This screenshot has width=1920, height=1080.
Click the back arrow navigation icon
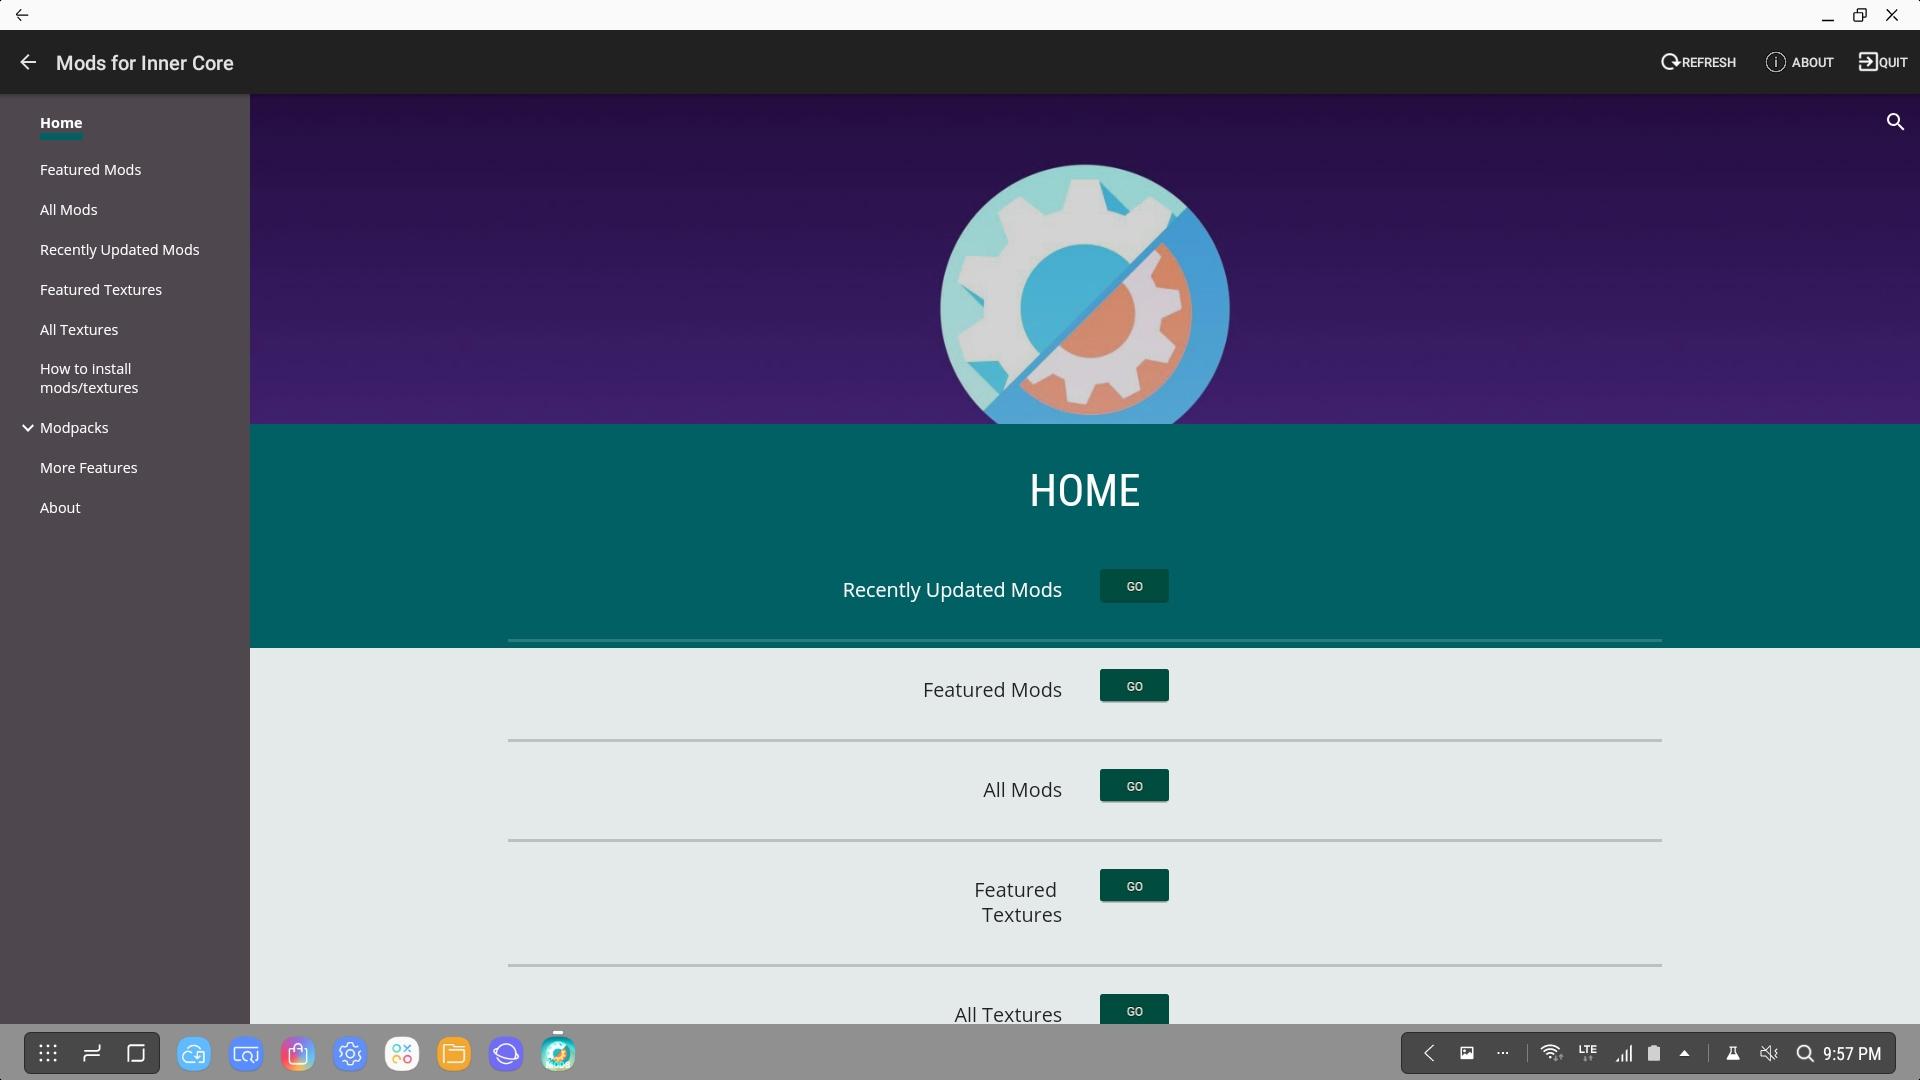pos(28,62)
